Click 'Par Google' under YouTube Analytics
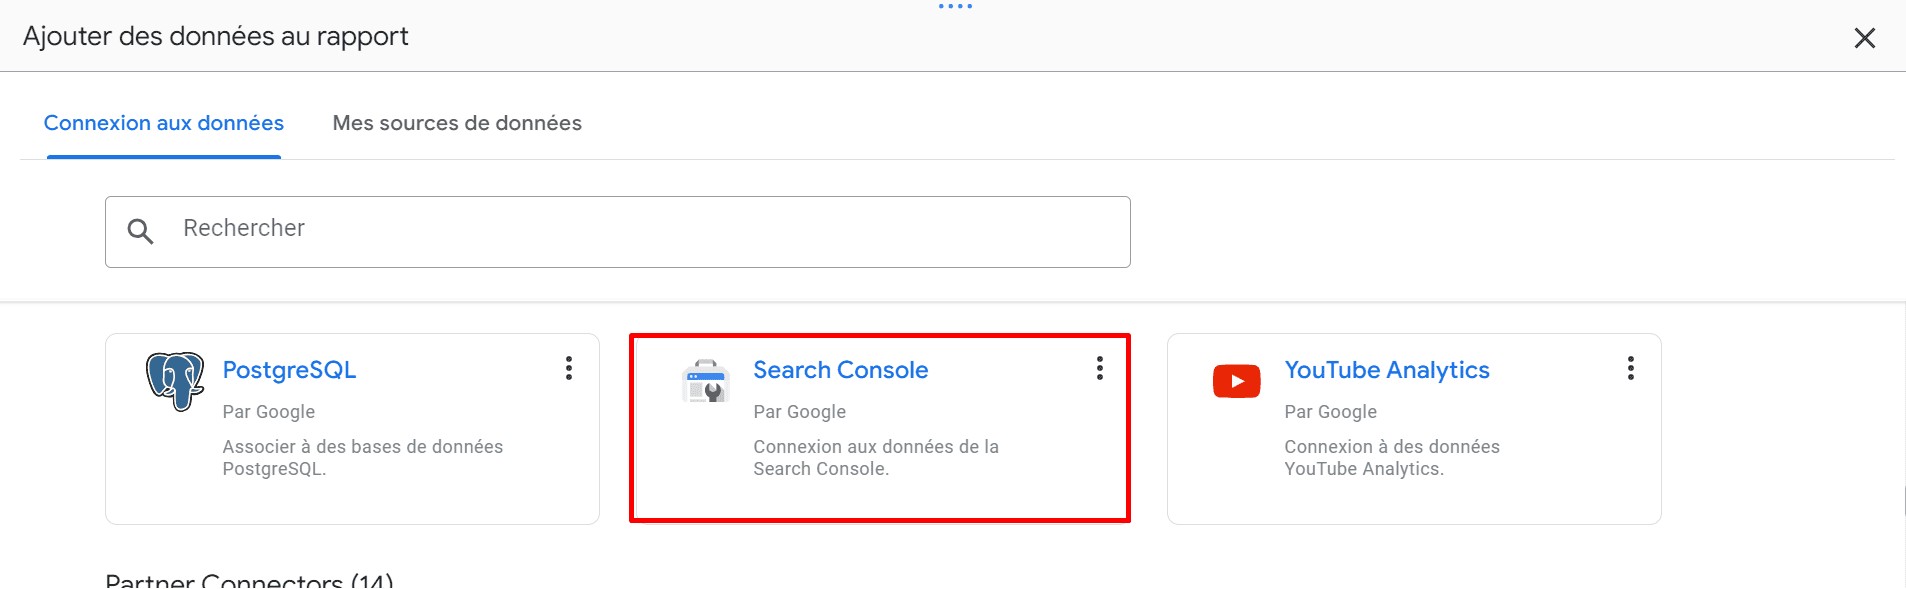Screen dimensions: 1906x589 pyautogui.click(x=1331, y=412)
